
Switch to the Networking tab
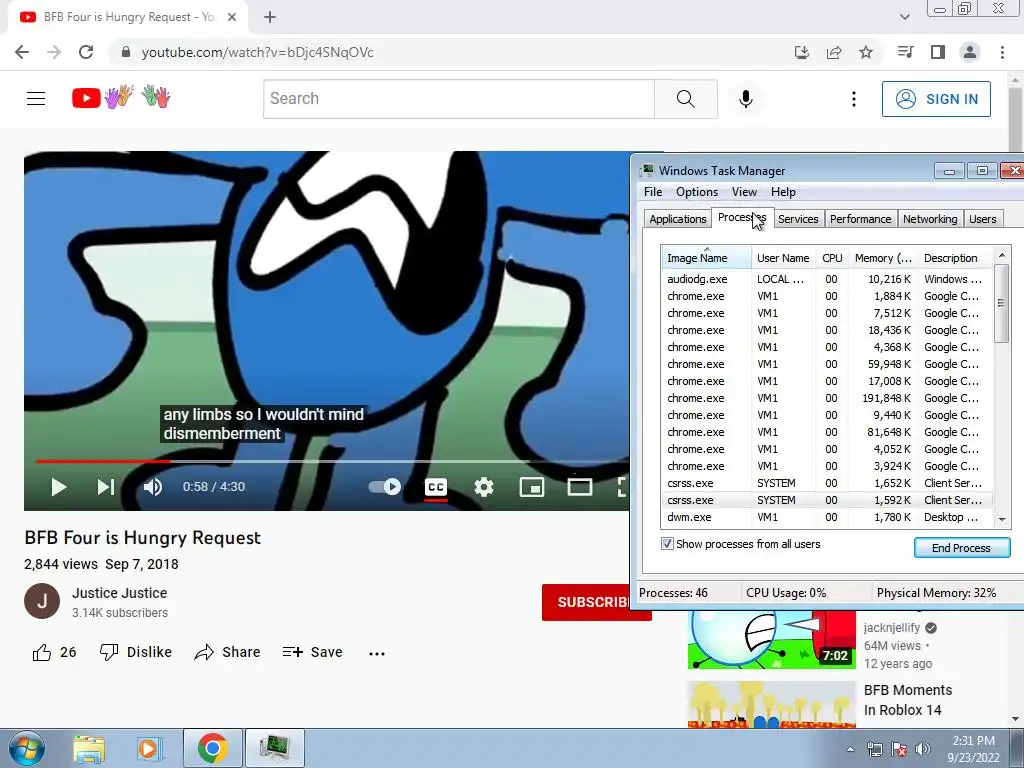[x=930, y=219]
